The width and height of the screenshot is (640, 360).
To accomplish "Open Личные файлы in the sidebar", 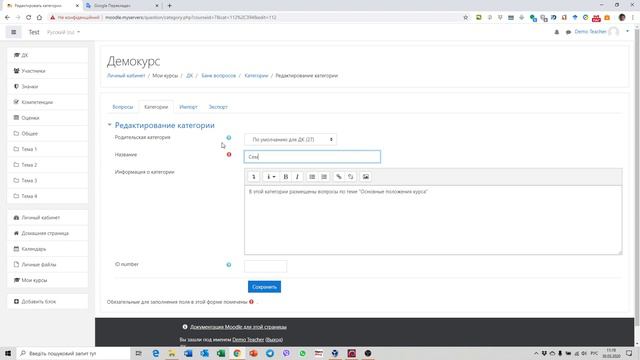I will click(48, 264).
